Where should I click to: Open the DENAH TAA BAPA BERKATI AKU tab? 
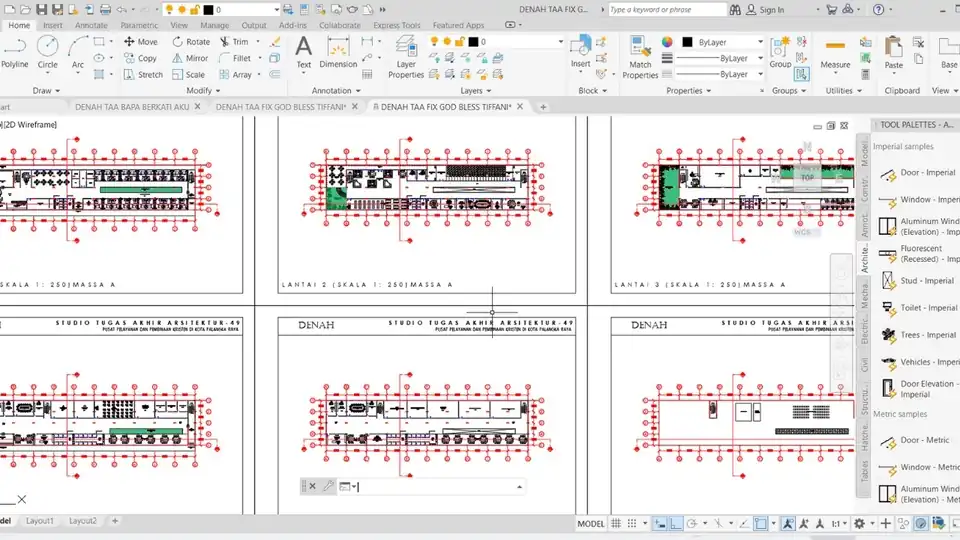tap(132, 107)
